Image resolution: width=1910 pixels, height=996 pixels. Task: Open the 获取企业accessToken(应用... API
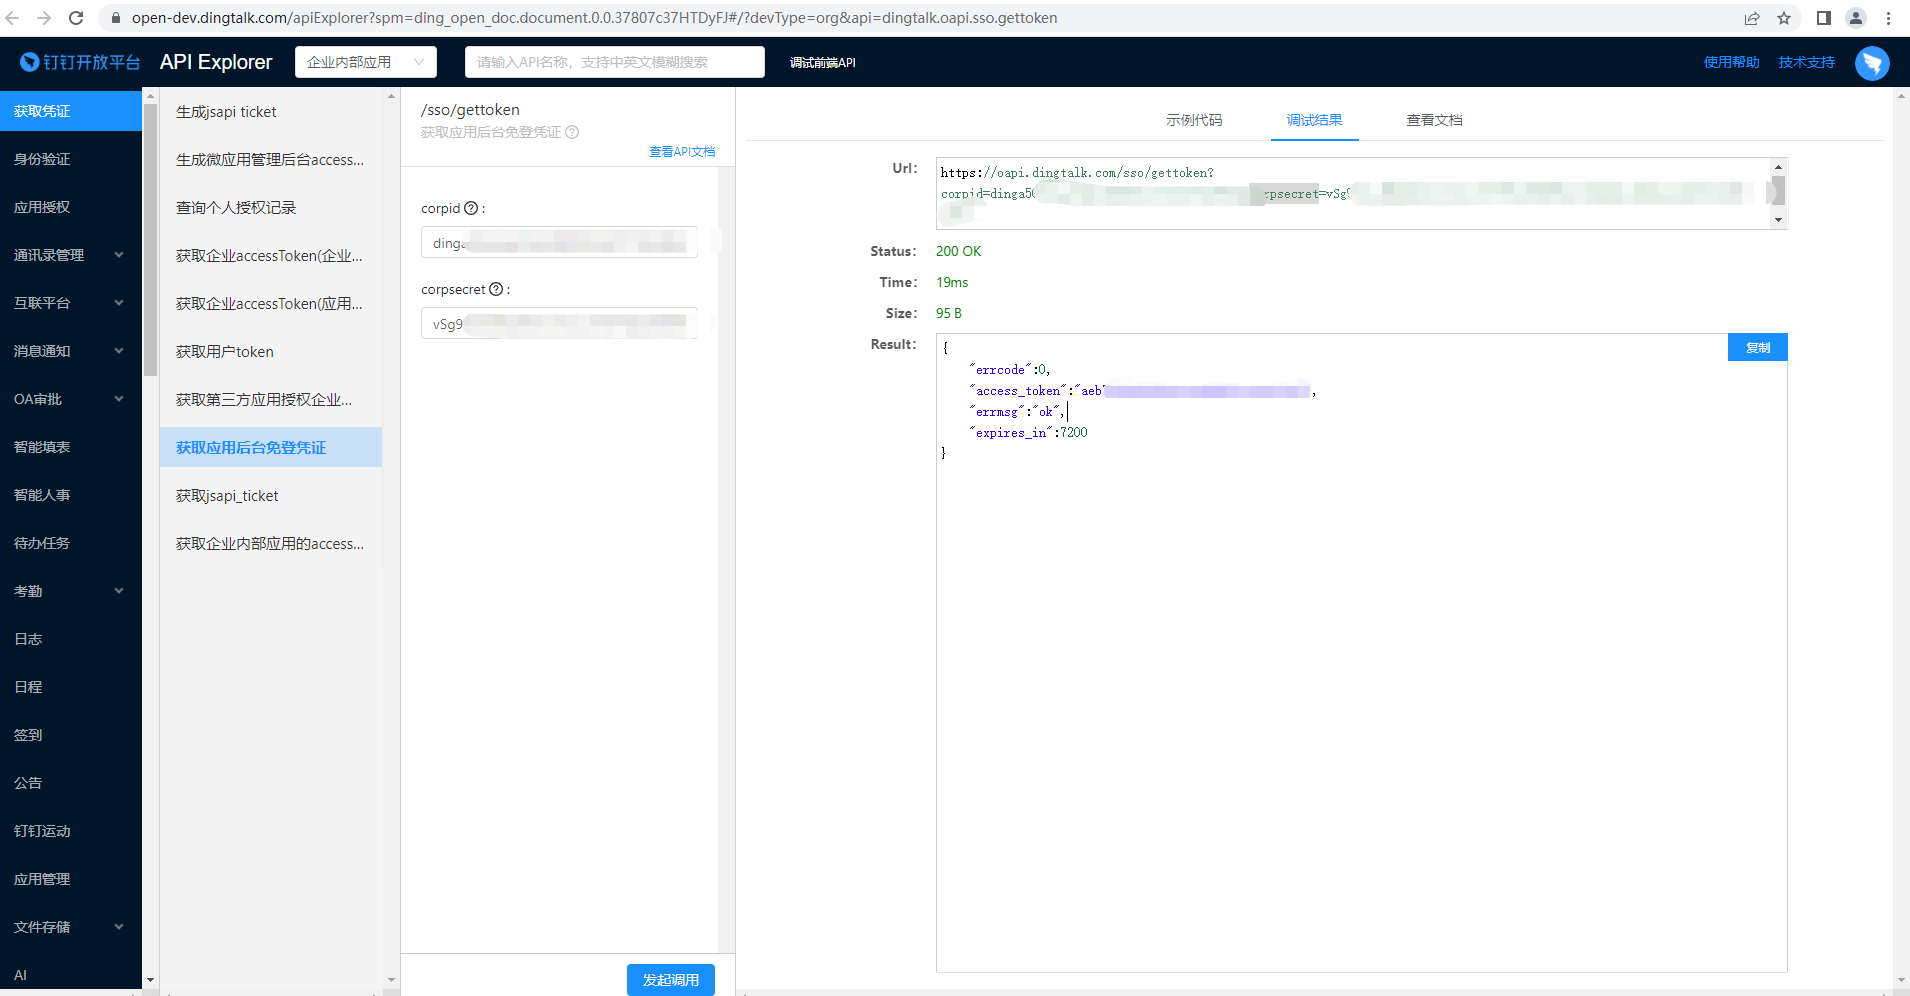pyautogui.click(x=271, y=304)
